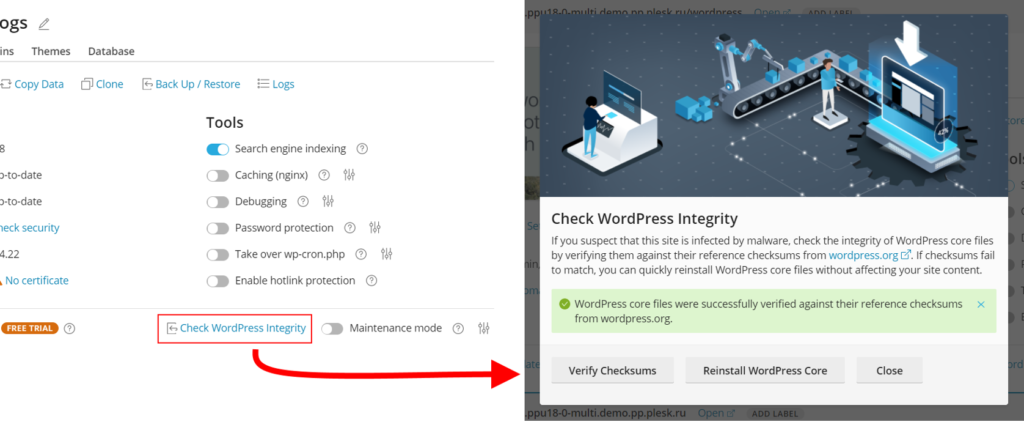The width and height of the screenshot is (1024, 422).
Task: Enable Take over wp-cron.php toggle
Action: click(x=217, y=254)
